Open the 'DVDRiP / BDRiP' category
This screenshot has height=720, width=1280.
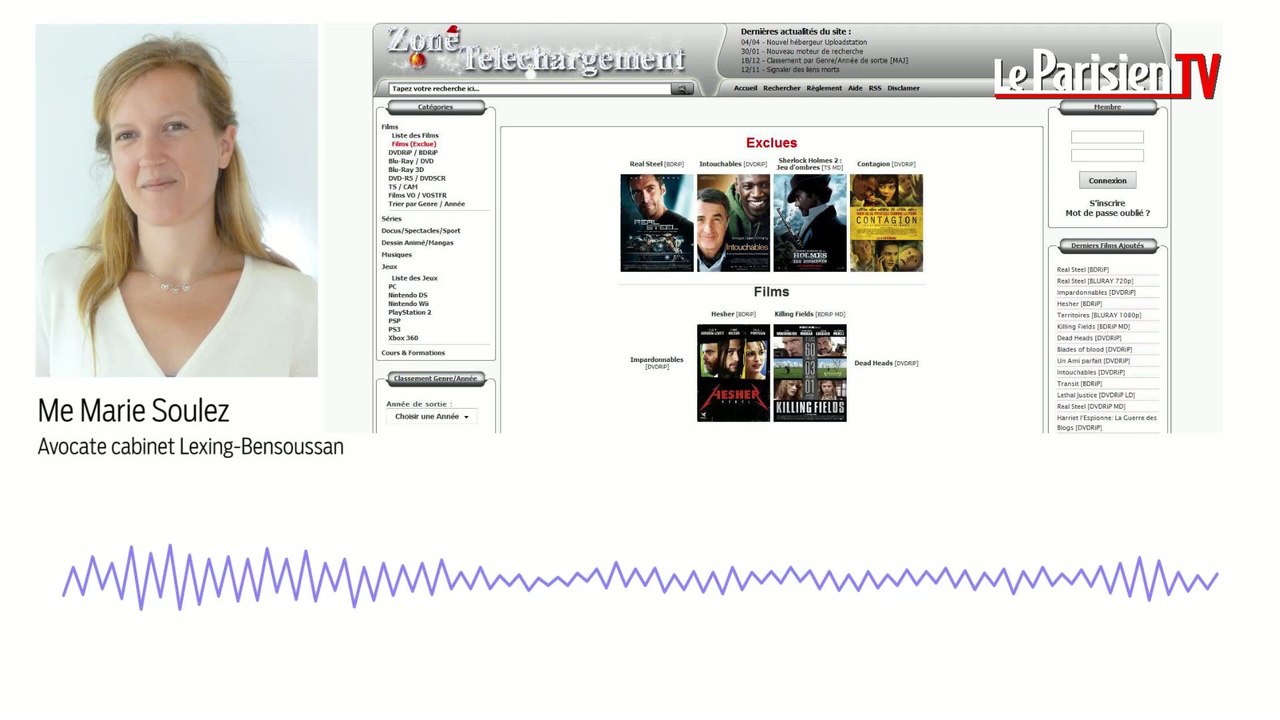(x=413, y=153)
